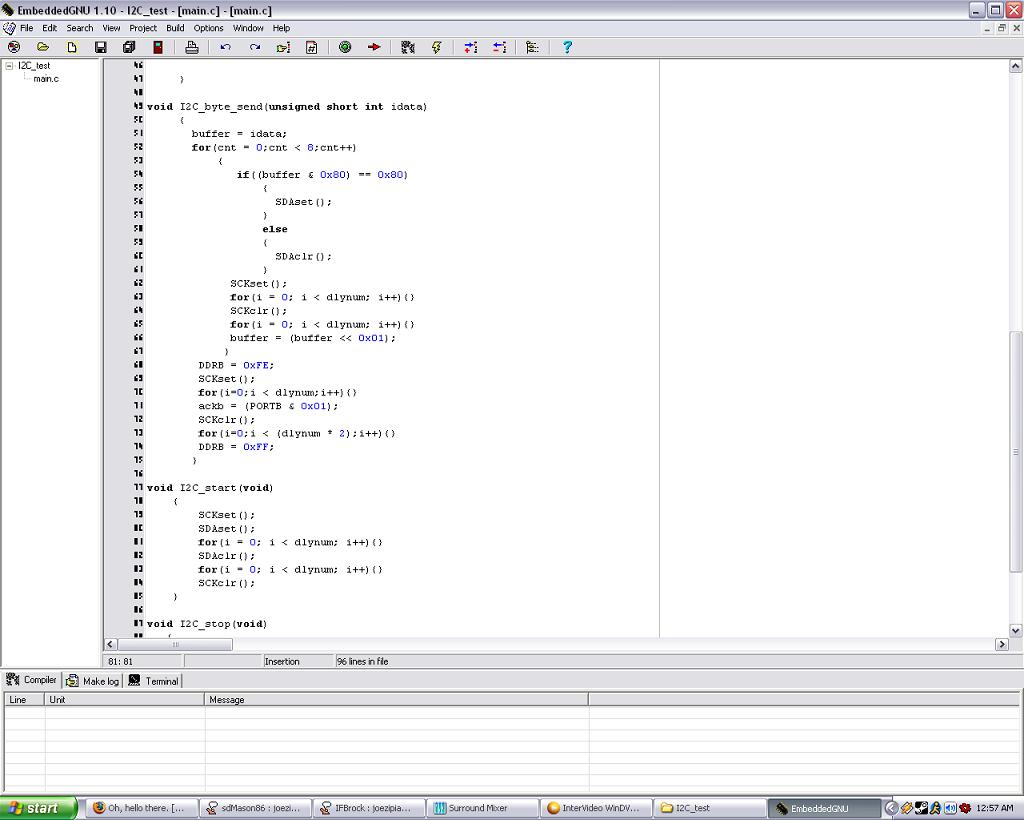Click the horizontal scrollbar right arrow

coord(1001,645)
